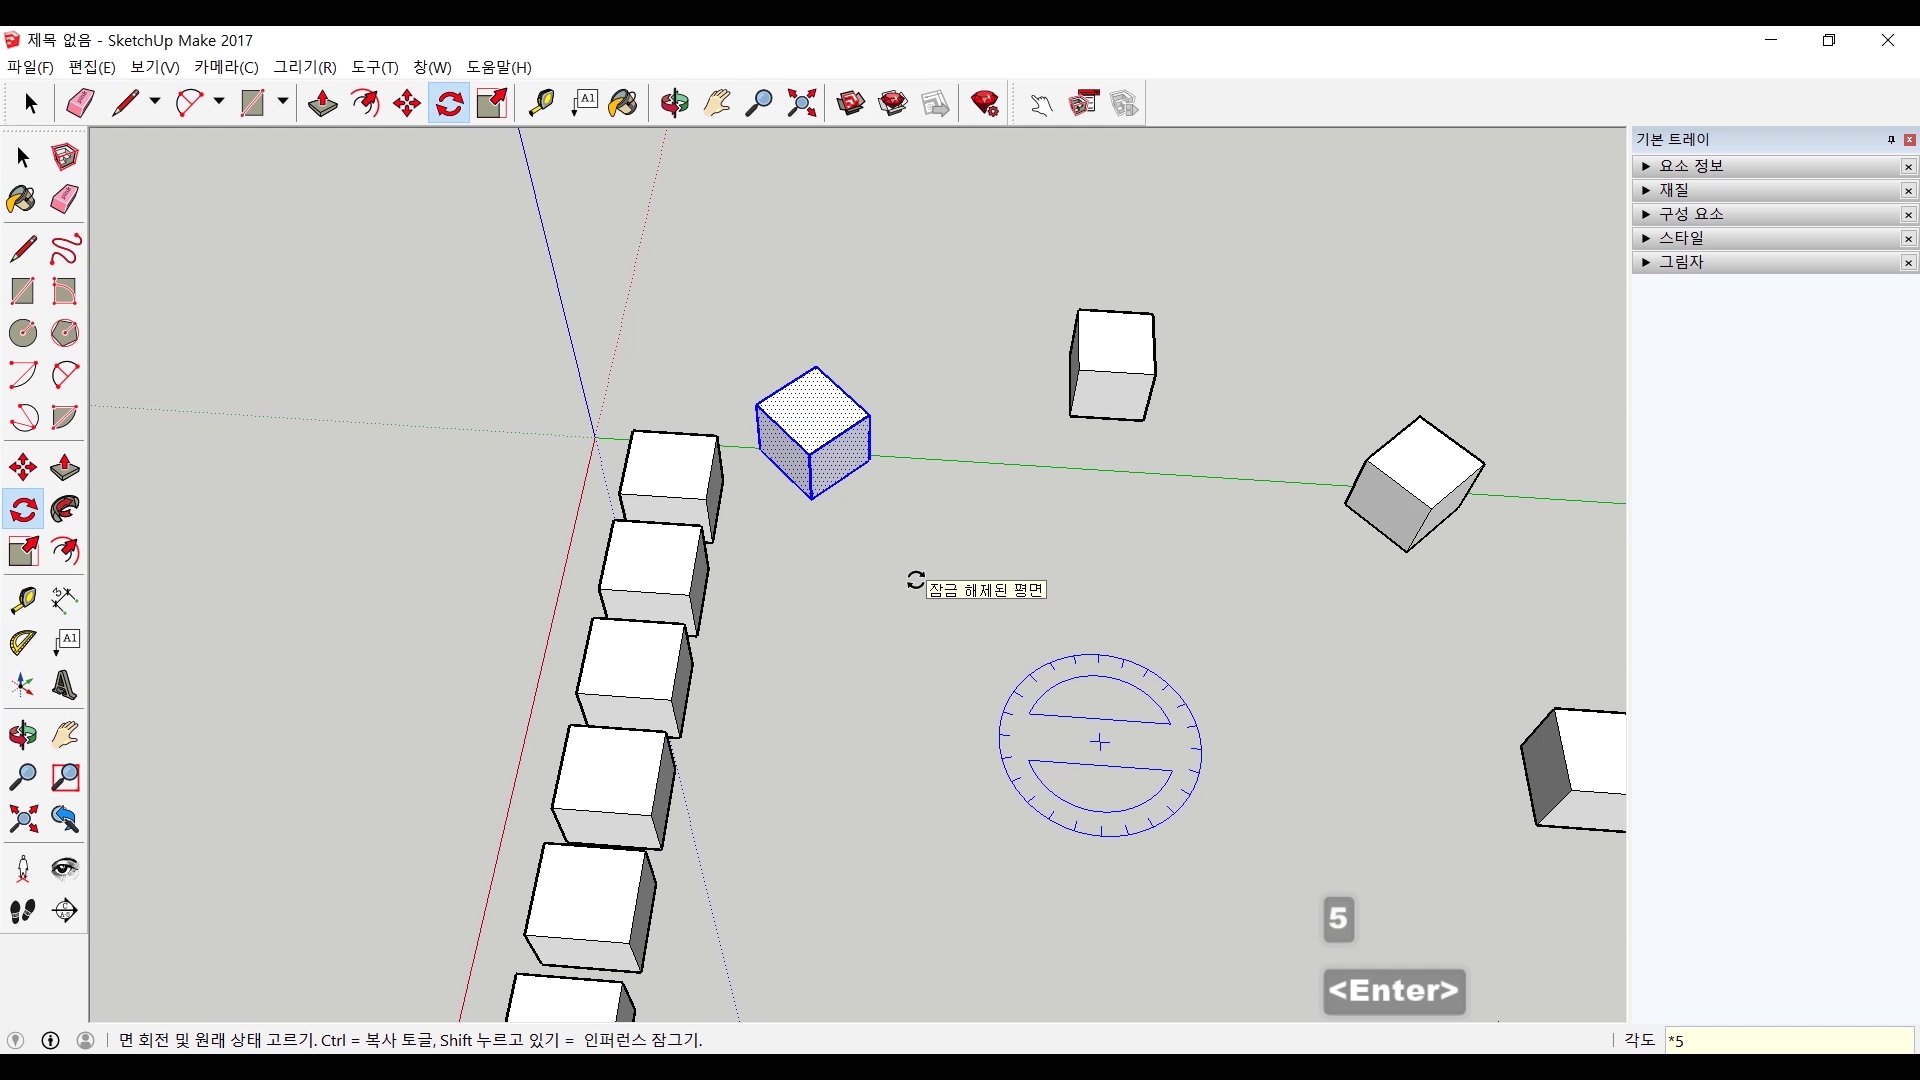Open the line tool dropdown arrow
The width and height of the screenshot is (1920, 1080).
point(155,102)
